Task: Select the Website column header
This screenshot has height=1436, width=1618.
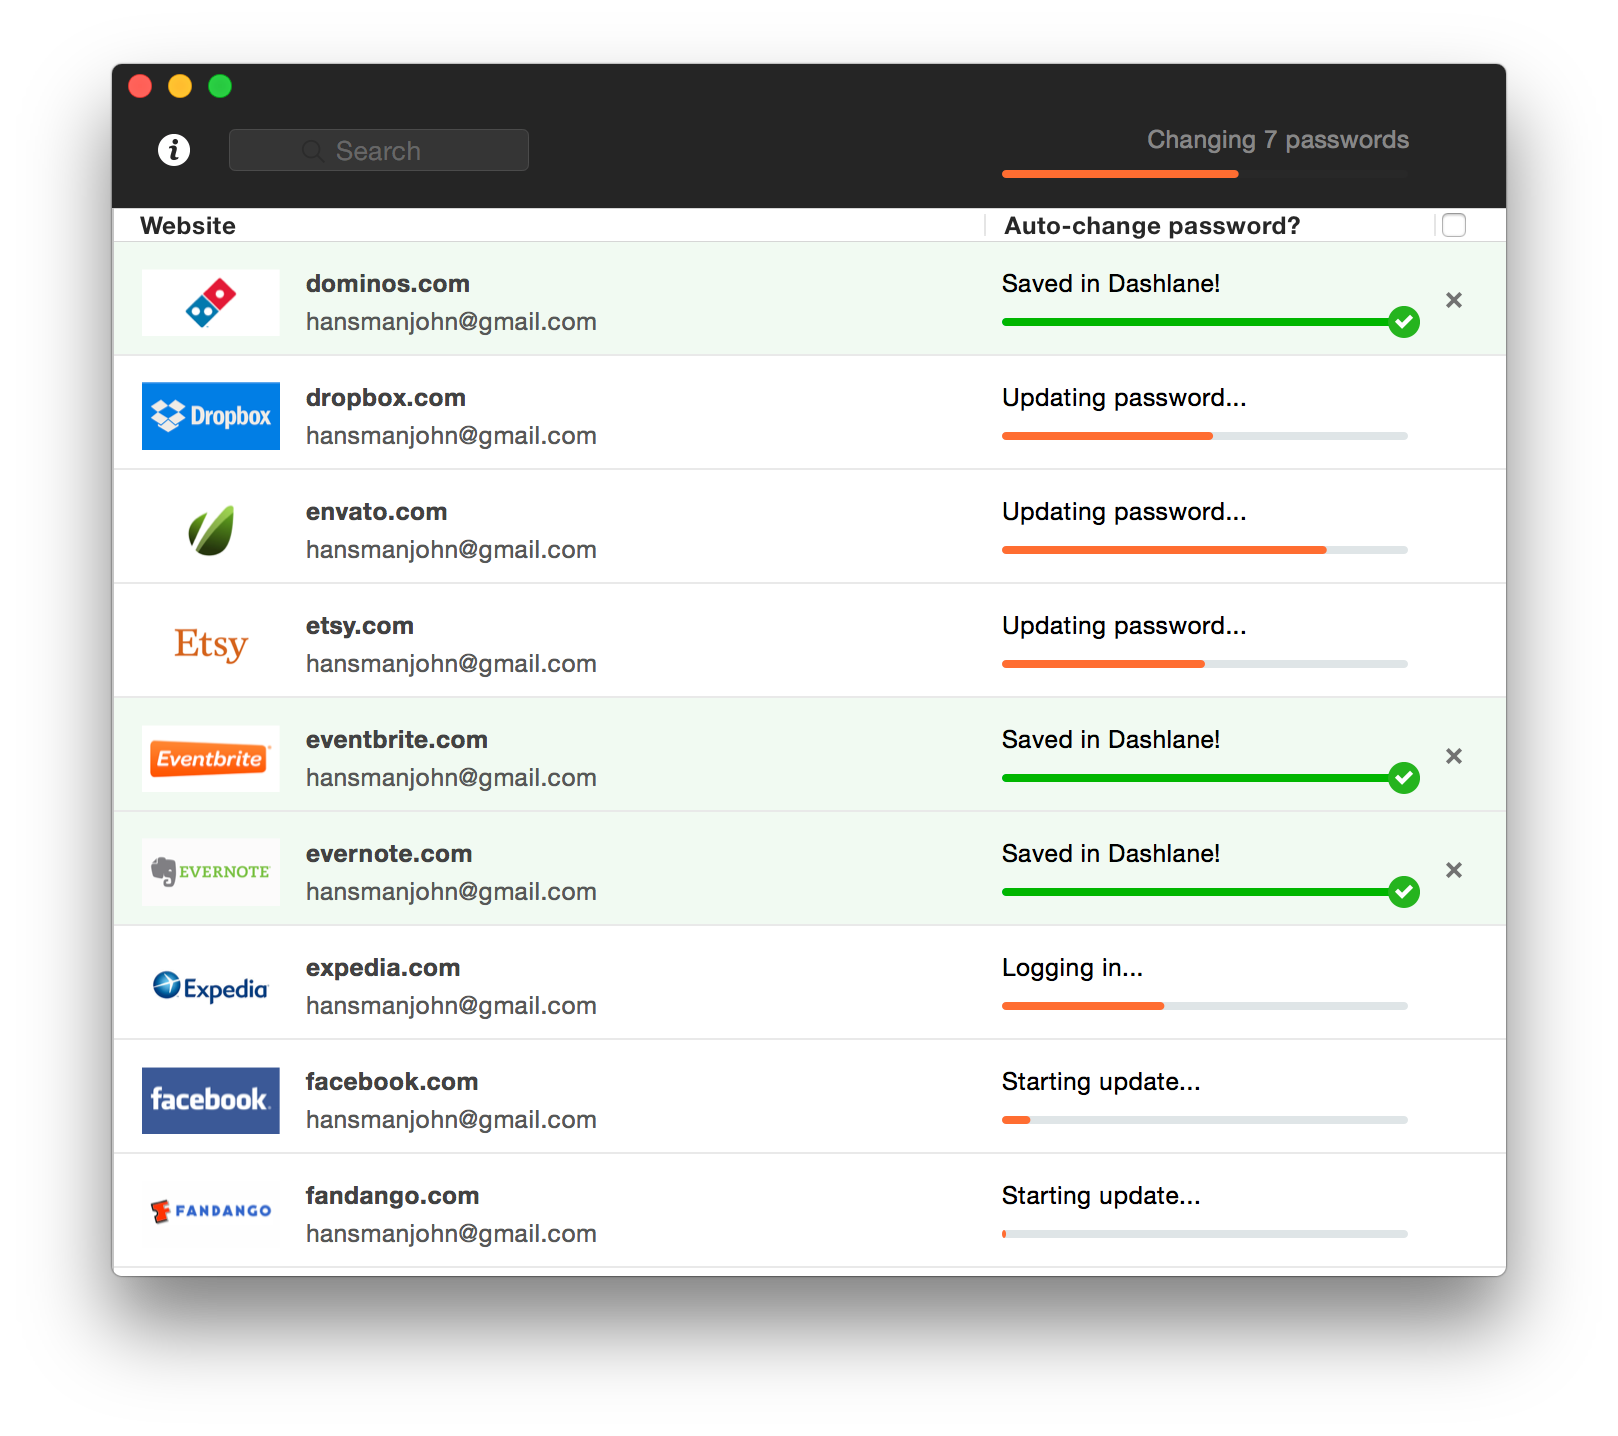Action: [x=187, y=225]
